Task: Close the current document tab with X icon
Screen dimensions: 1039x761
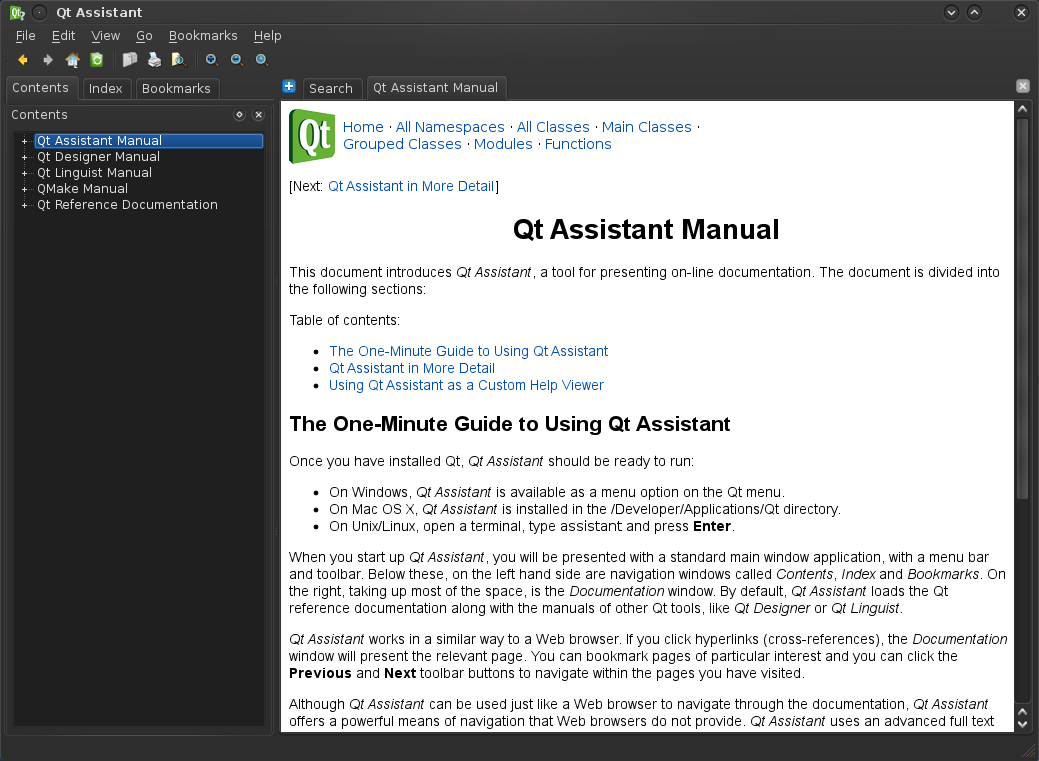Action: coord(1023,86)
